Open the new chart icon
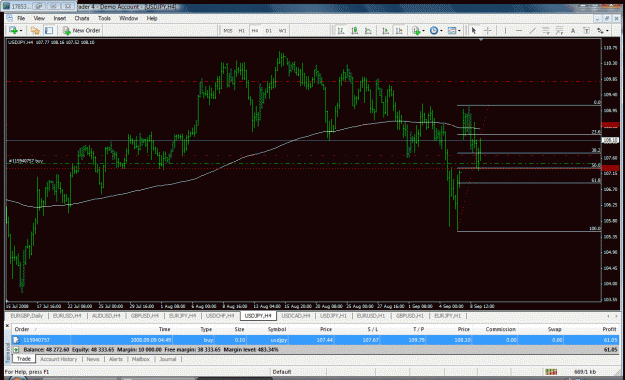The width and height of the screenshot is (625, 380). [13, 30]
